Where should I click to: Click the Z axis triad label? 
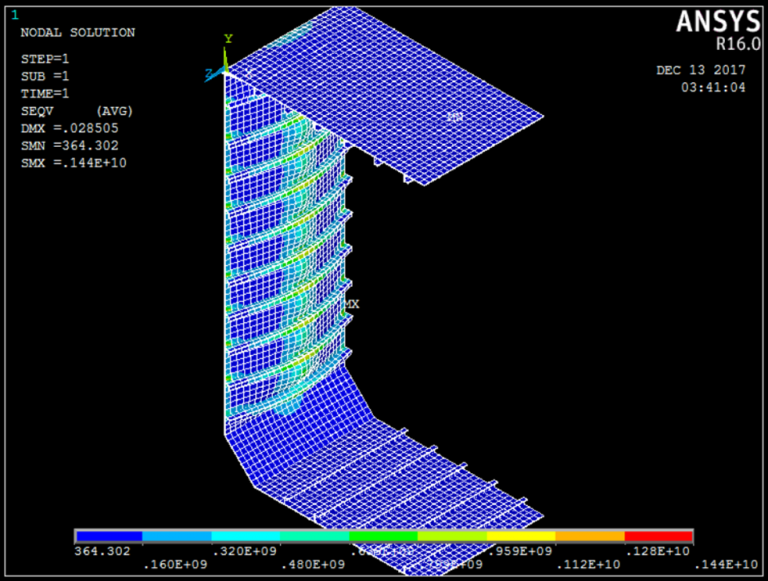pos(208,73)
